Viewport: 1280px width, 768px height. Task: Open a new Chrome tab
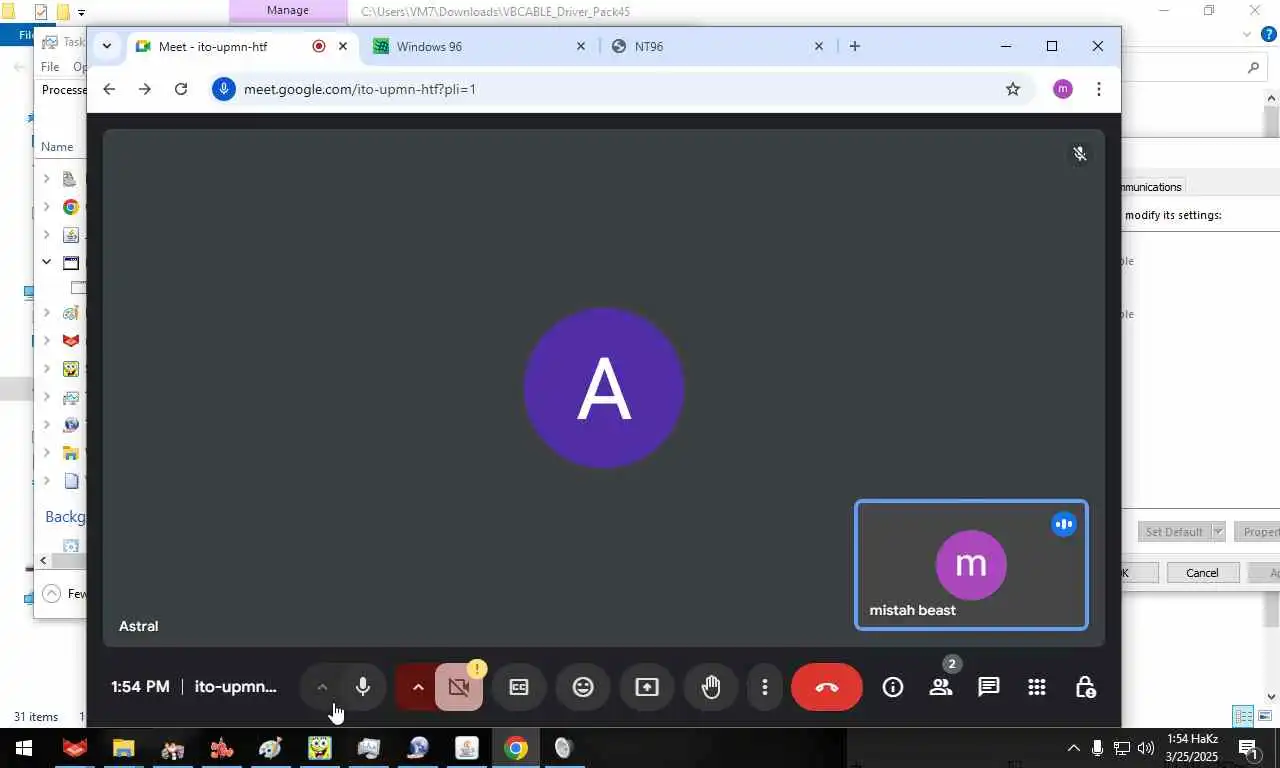[x=855, y=46]
